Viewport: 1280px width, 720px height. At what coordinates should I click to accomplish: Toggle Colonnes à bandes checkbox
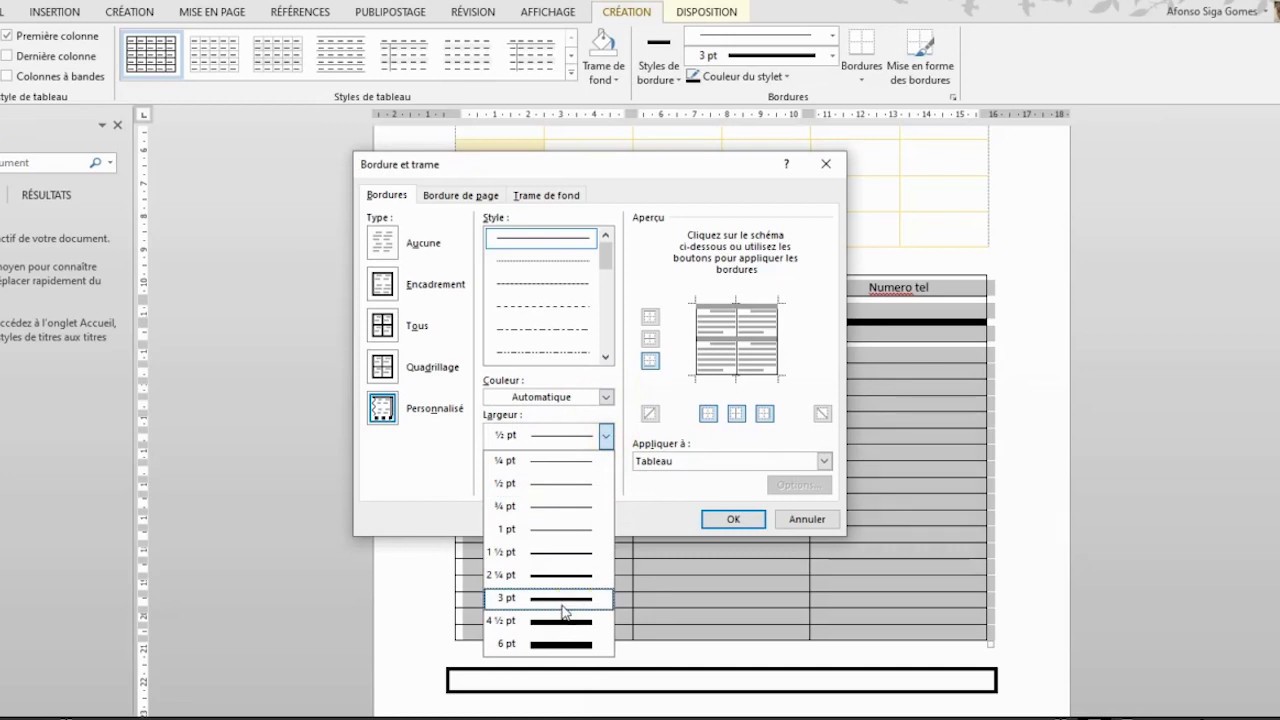click(6, 76)
